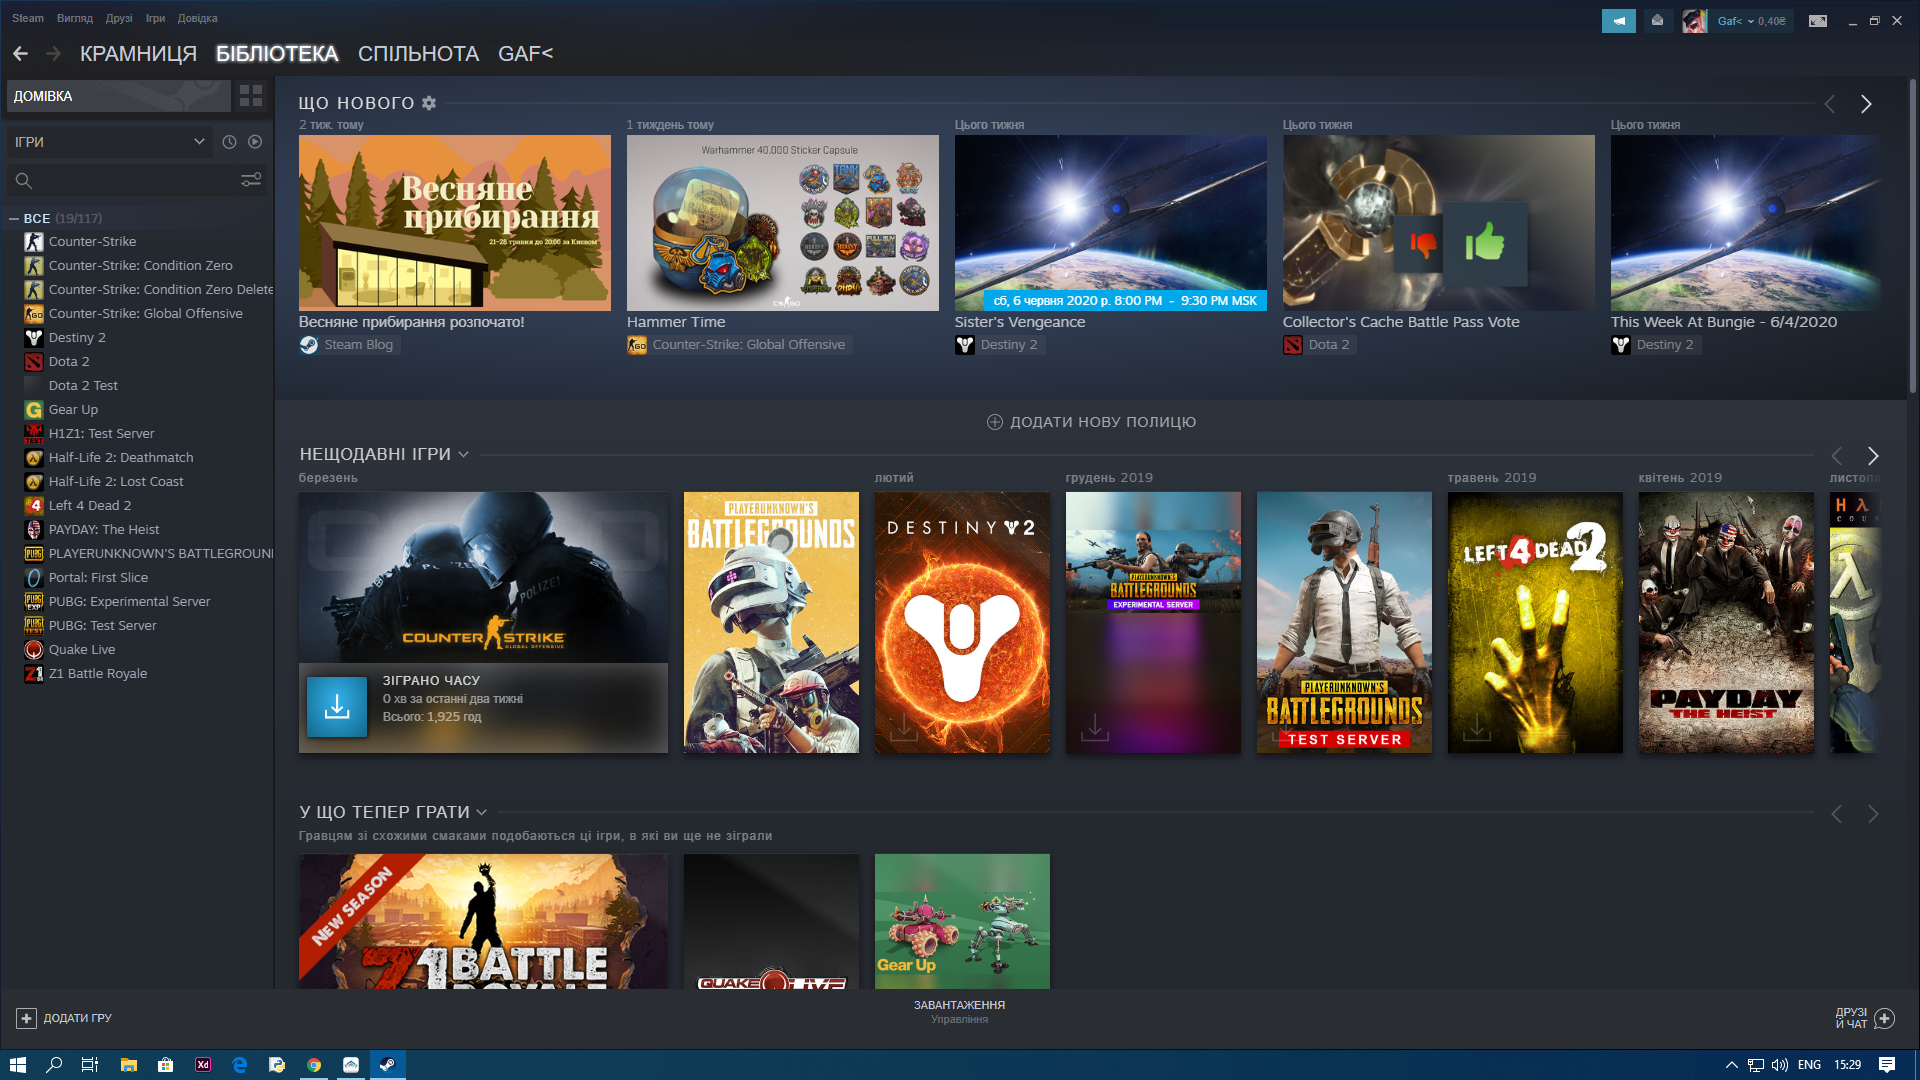
Task: Add a game with the plus icon
Action: click(x=26, y=1018)
